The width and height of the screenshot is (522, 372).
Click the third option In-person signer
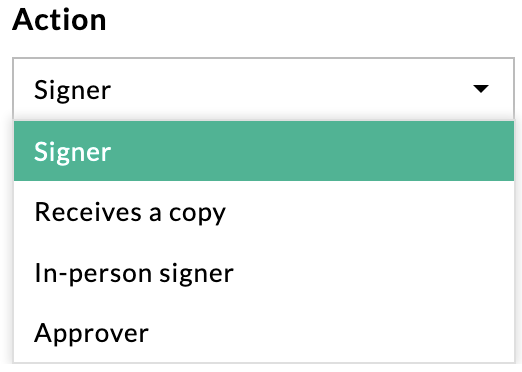(264, 273)
